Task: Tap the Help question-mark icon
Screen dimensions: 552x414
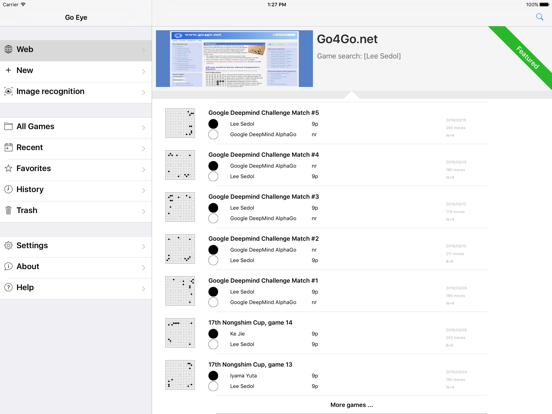Action: click(8, 288)
